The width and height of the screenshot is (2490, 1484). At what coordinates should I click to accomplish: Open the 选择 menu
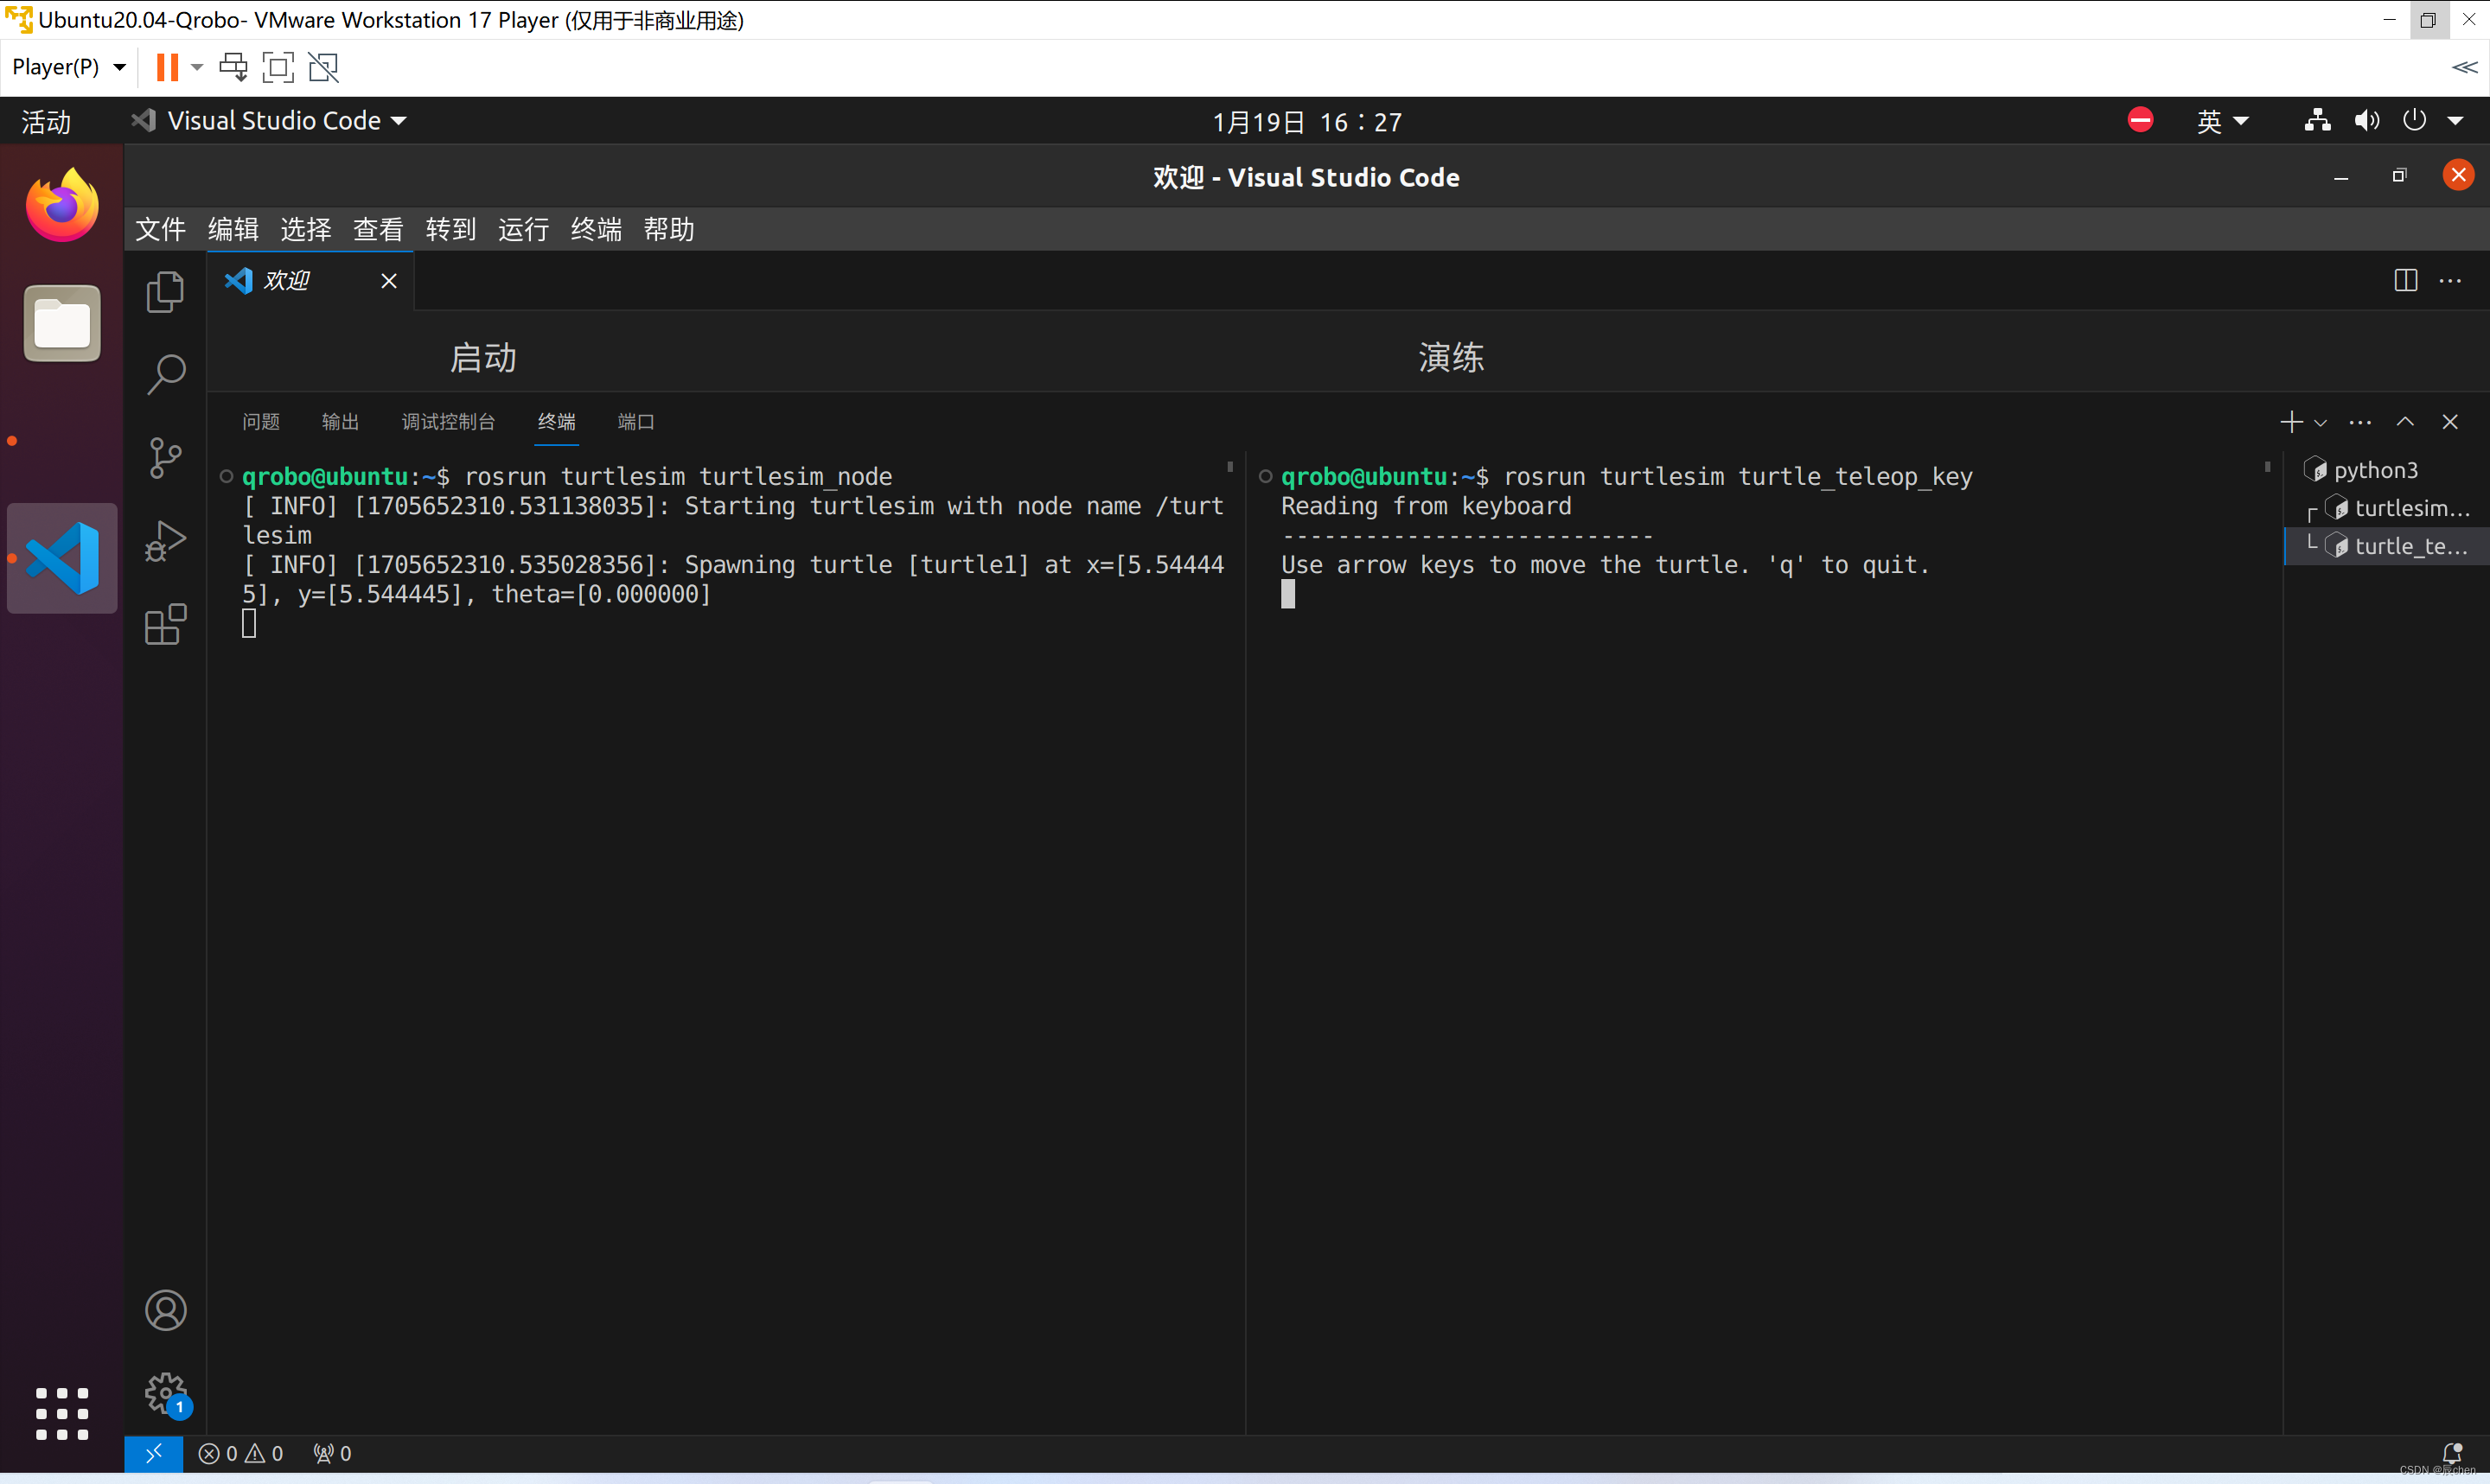click(x=305, y=230)
